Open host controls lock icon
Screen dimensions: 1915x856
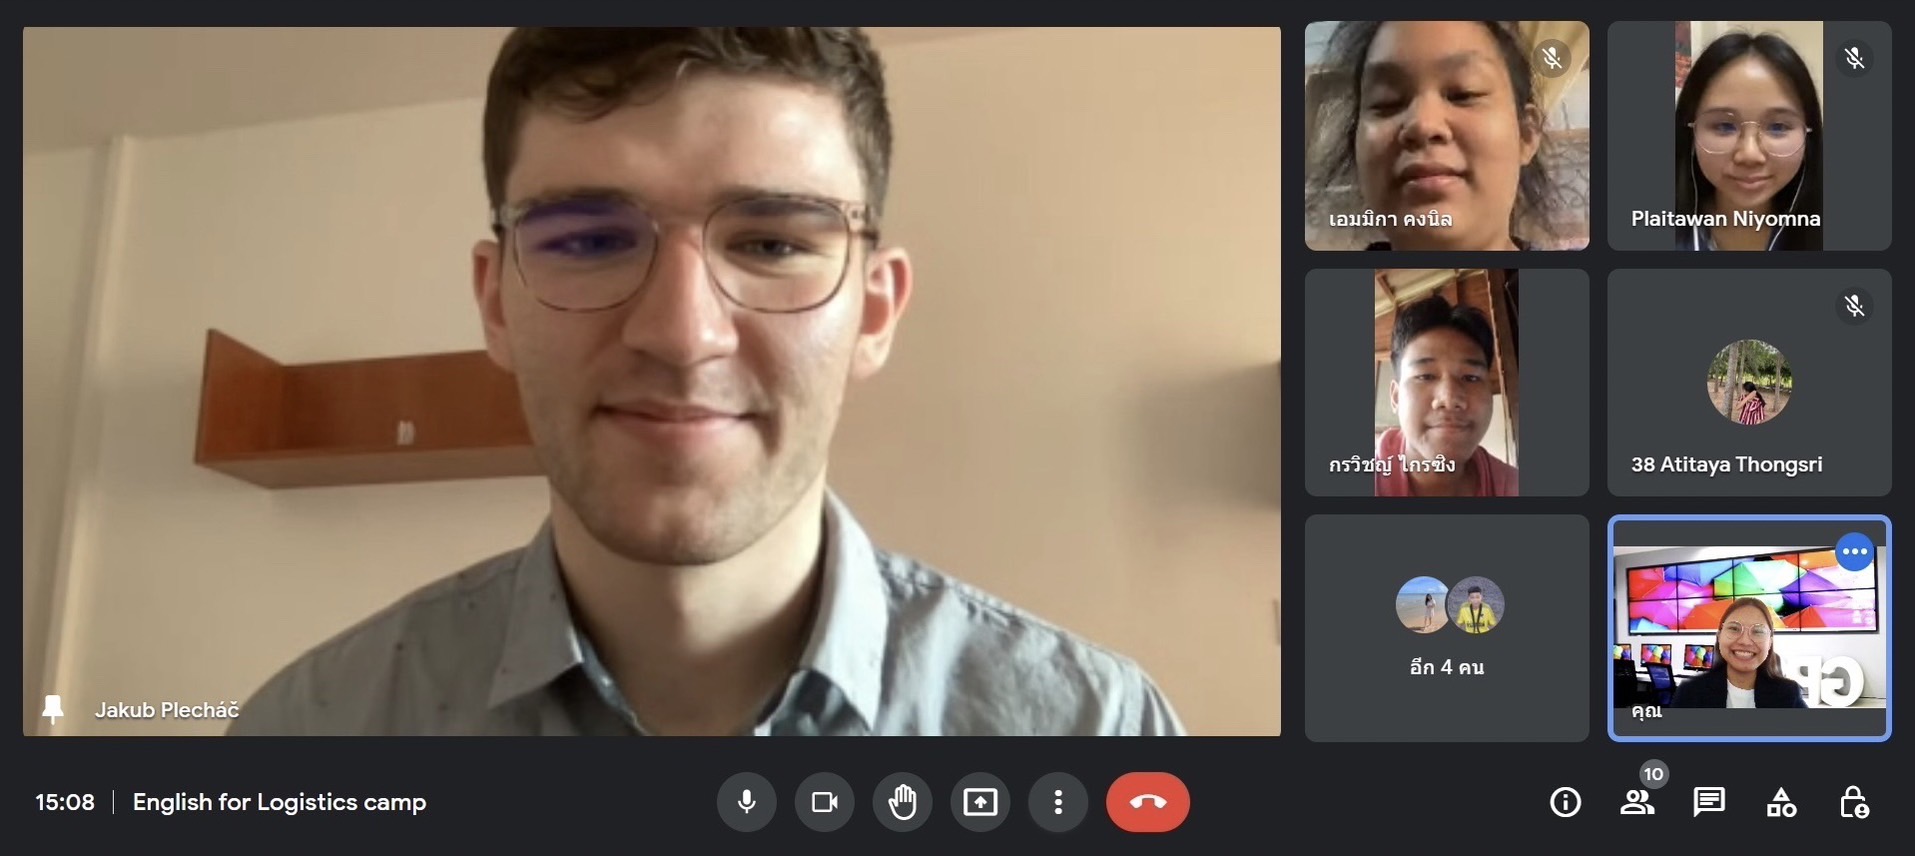[x=1853, y=802]
